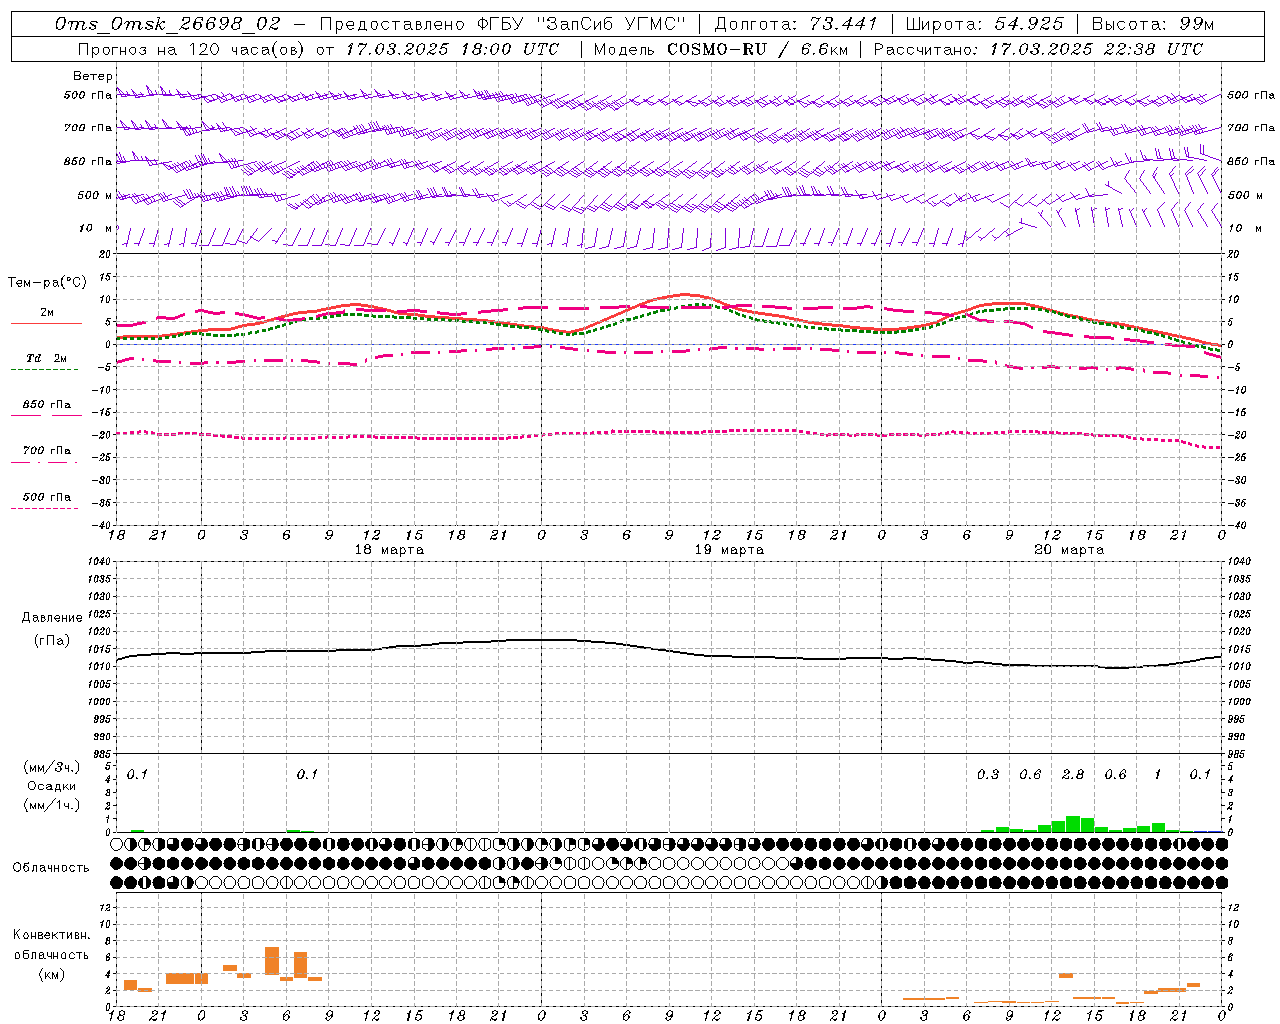Screen dimensions: 1280x1024
Task: Click the '19 марта' date label
Action: [729, 550]
